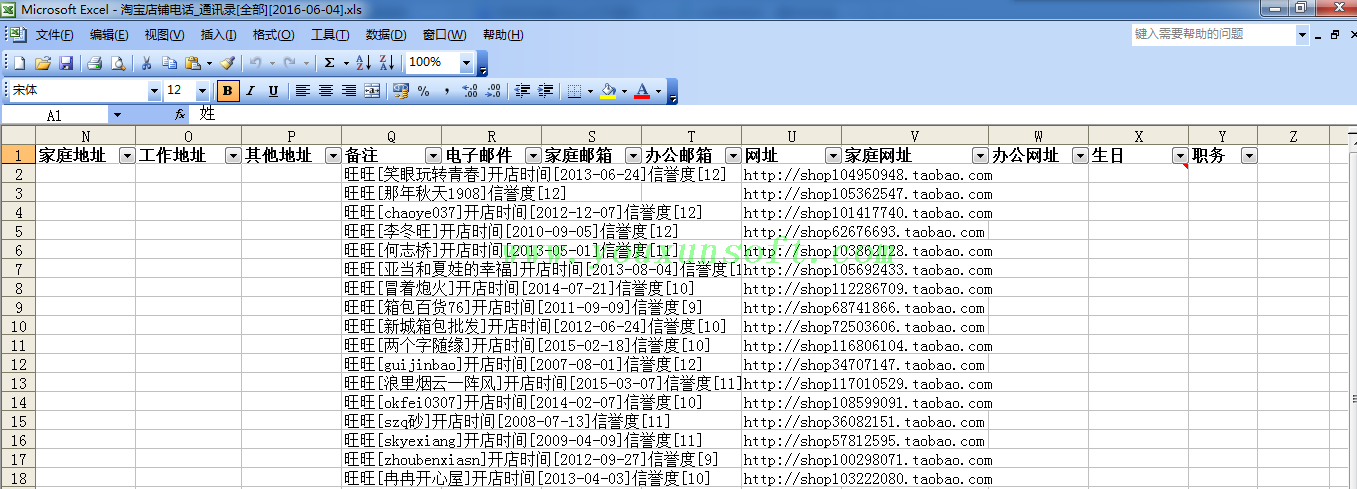Open the 工具(T) menu

[x=329, y=35]
